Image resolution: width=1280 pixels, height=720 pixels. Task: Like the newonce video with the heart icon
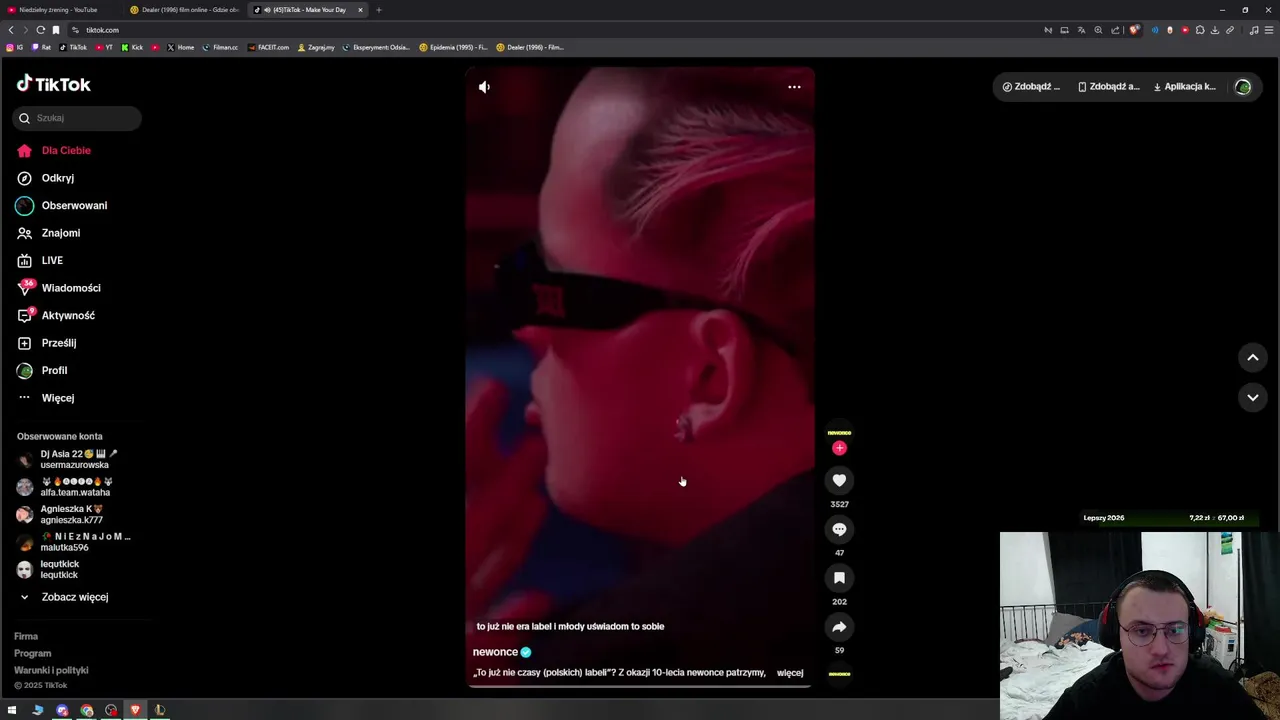[x=839, y=481]
